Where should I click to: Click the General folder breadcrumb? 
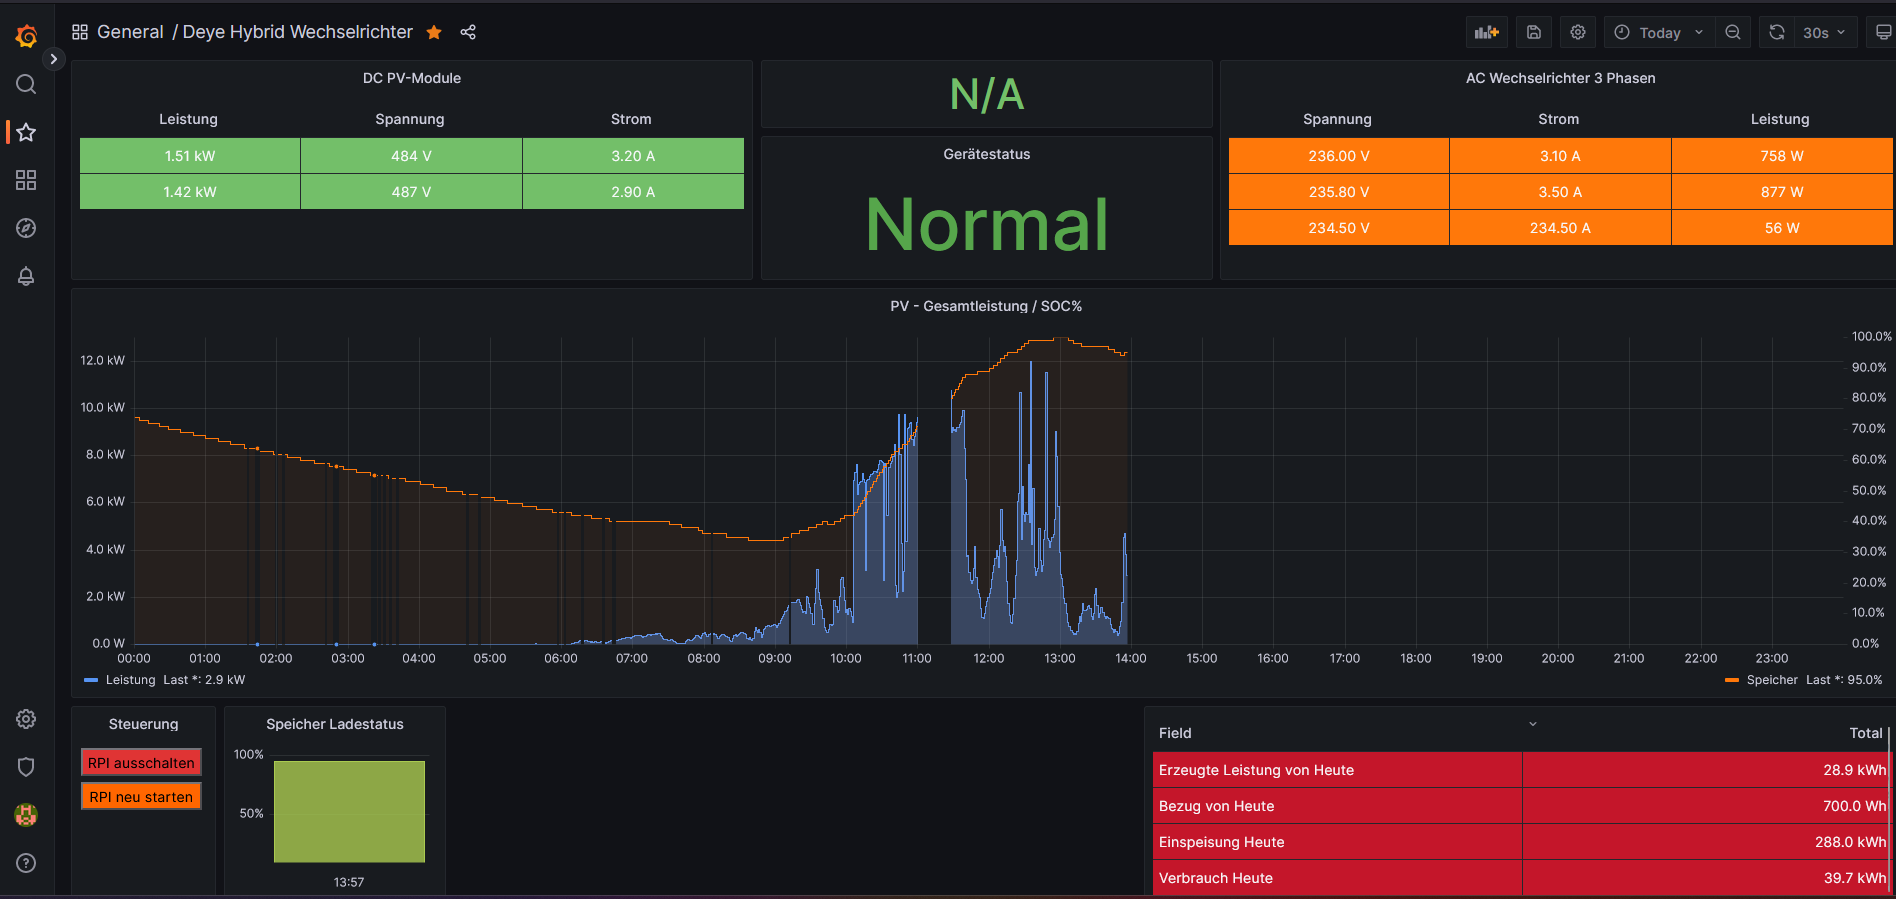(130, 32)
